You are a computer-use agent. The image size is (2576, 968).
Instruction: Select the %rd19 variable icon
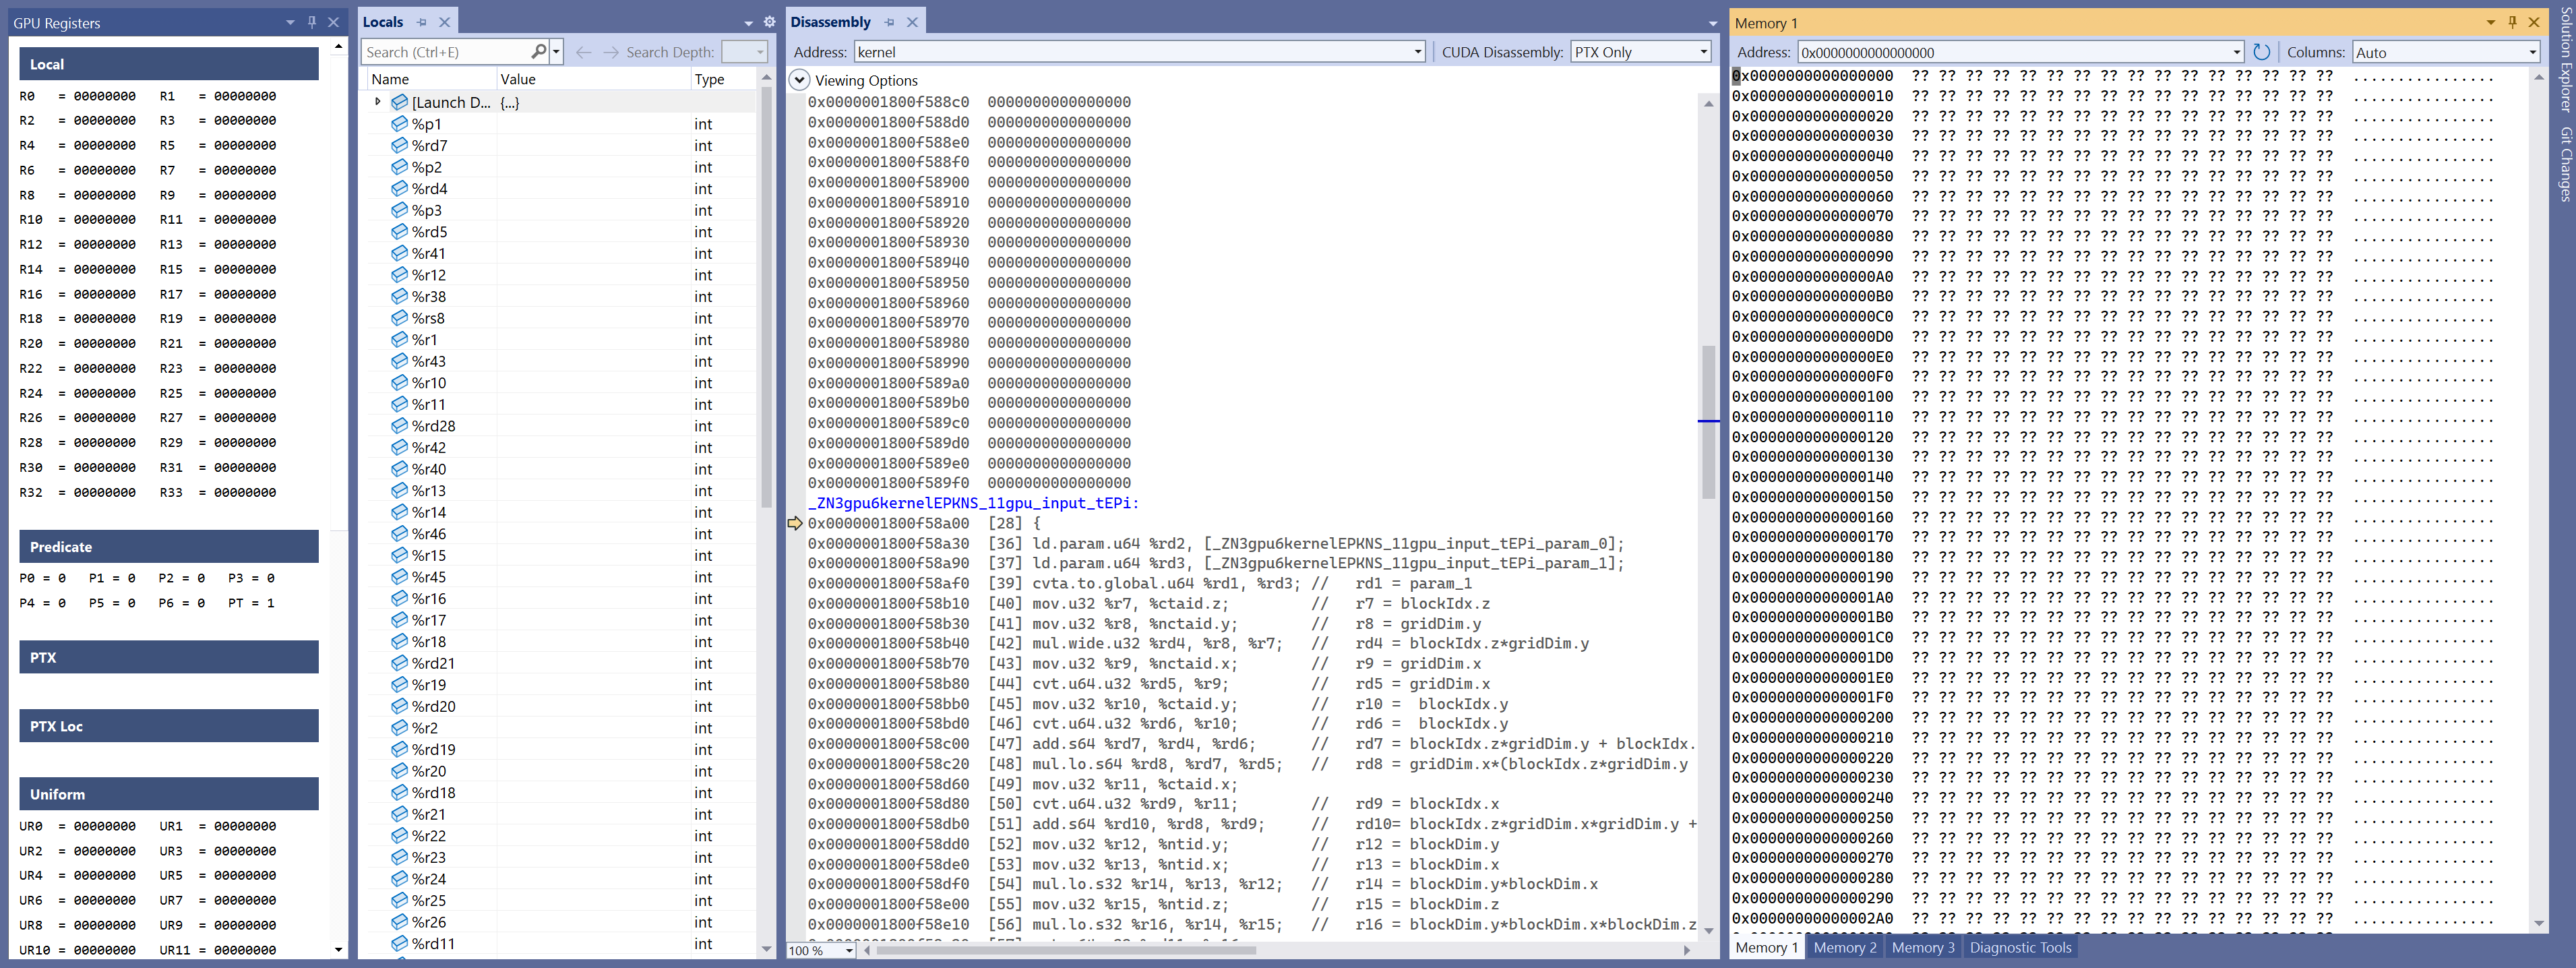click(x=399, y=749)
